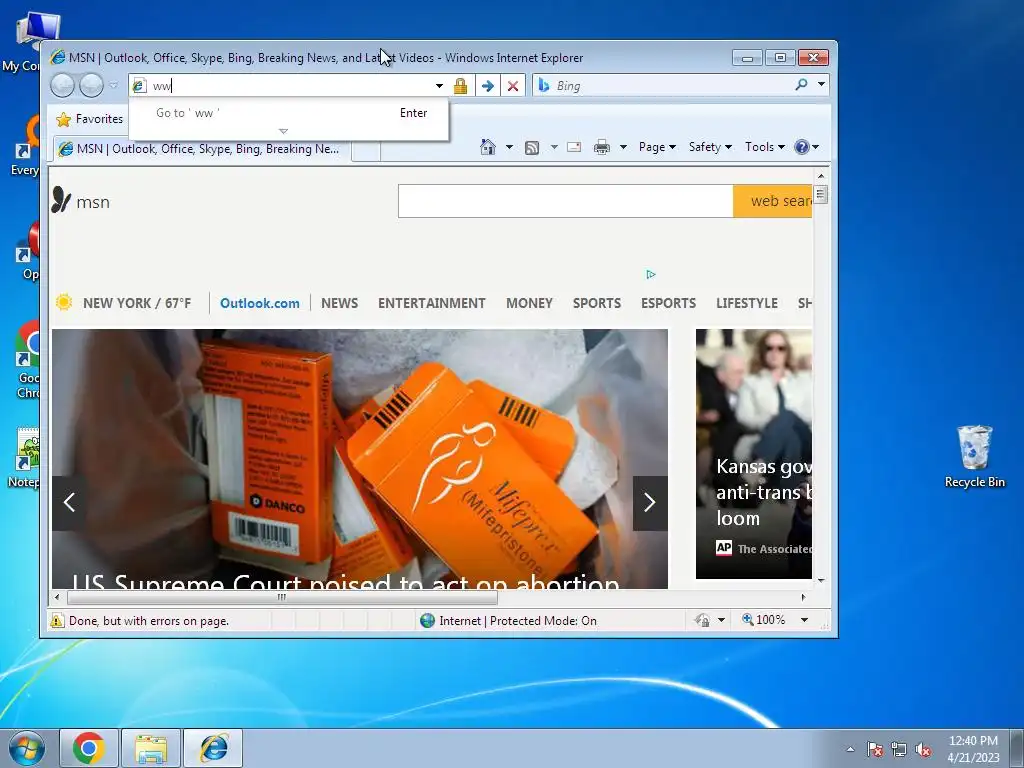Open Windows Explorer from the taskbar
Image resolution: width=1024 pixels, height=768 pixels.
click(151, 748)
